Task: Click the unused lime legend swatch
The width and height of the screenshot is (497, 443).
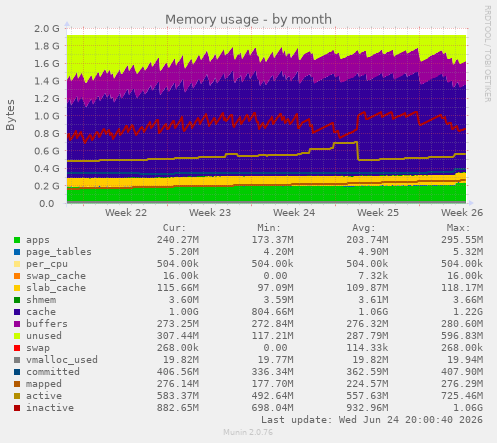Action: point(17,336)
